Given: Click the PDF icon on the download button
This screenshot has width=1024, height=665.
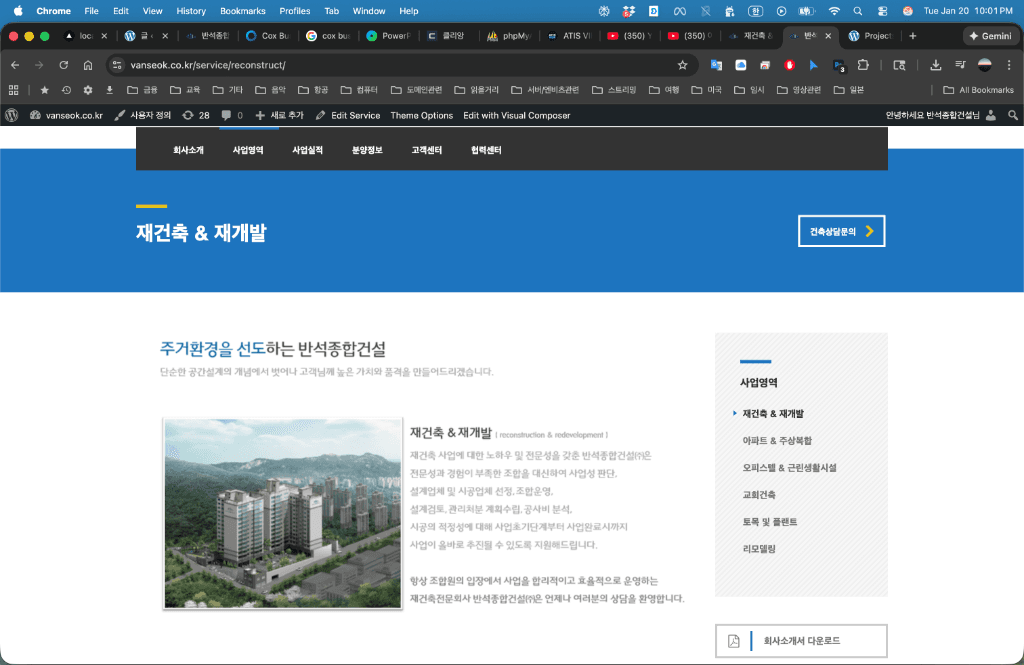Looking at the screenshot, I should [734, 640].
